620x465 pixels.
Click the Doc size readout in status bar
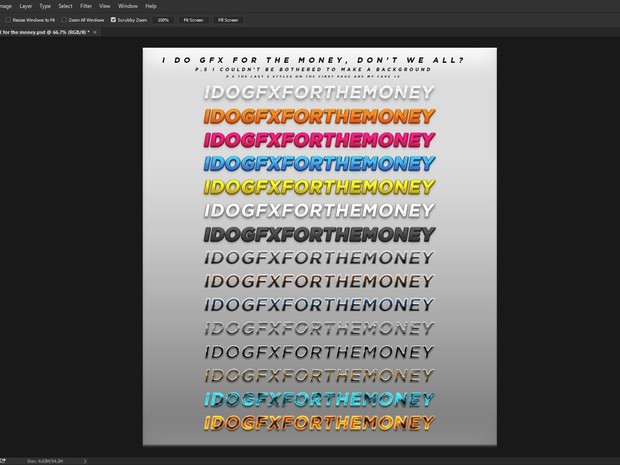[45, 461]
